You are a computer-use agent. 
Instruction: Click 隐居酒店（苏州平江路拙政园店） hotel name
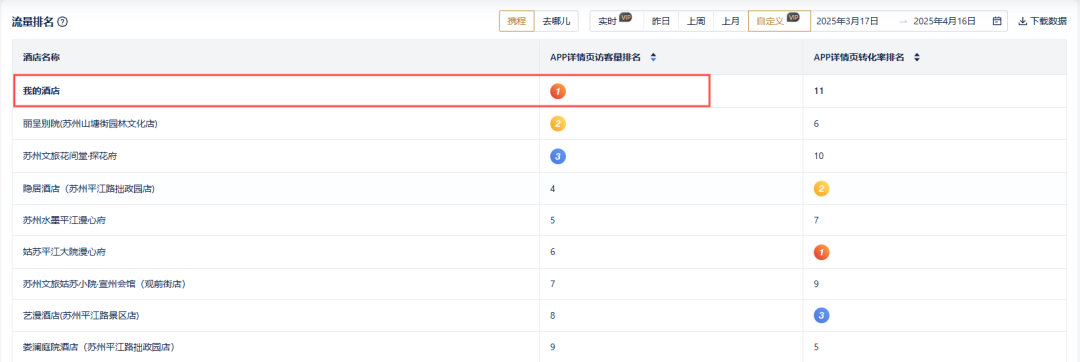click(89, 189)
